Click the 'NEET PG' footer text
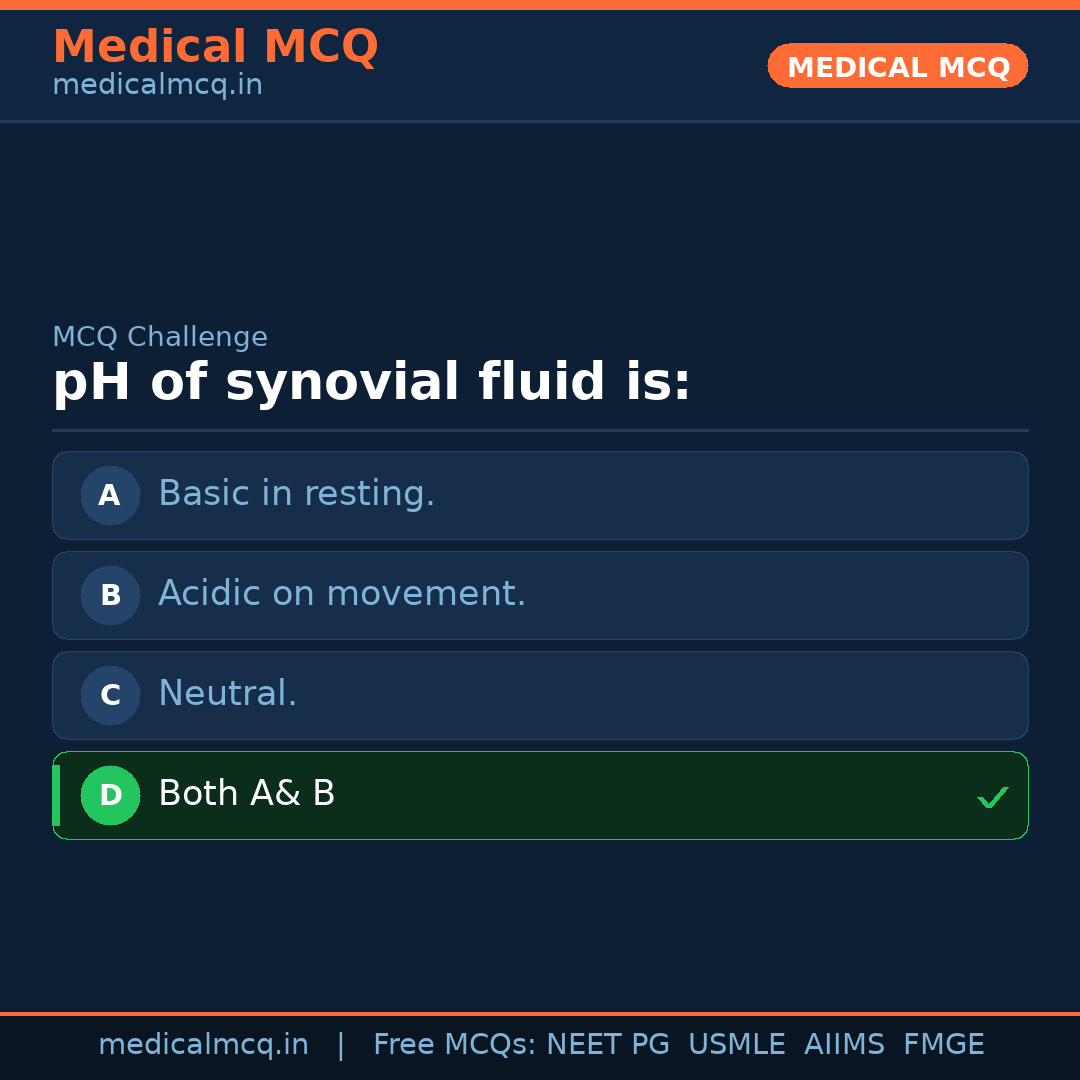 tap(608, 1045)
